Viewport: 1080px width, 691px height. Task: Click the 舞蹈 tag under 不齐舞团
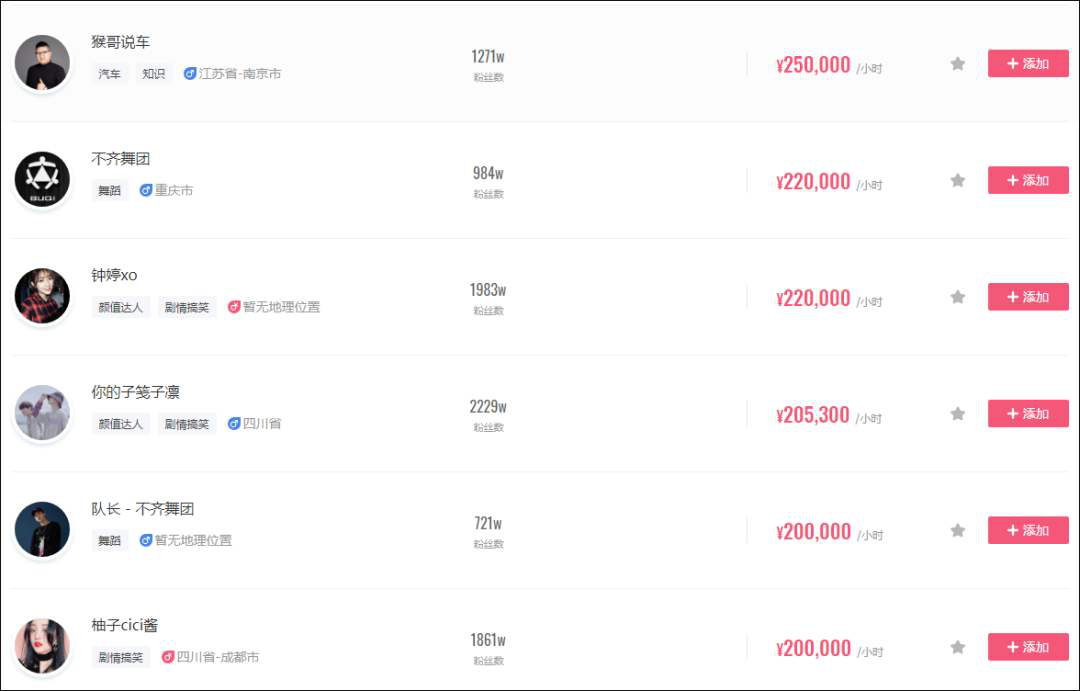coord(109,190)
